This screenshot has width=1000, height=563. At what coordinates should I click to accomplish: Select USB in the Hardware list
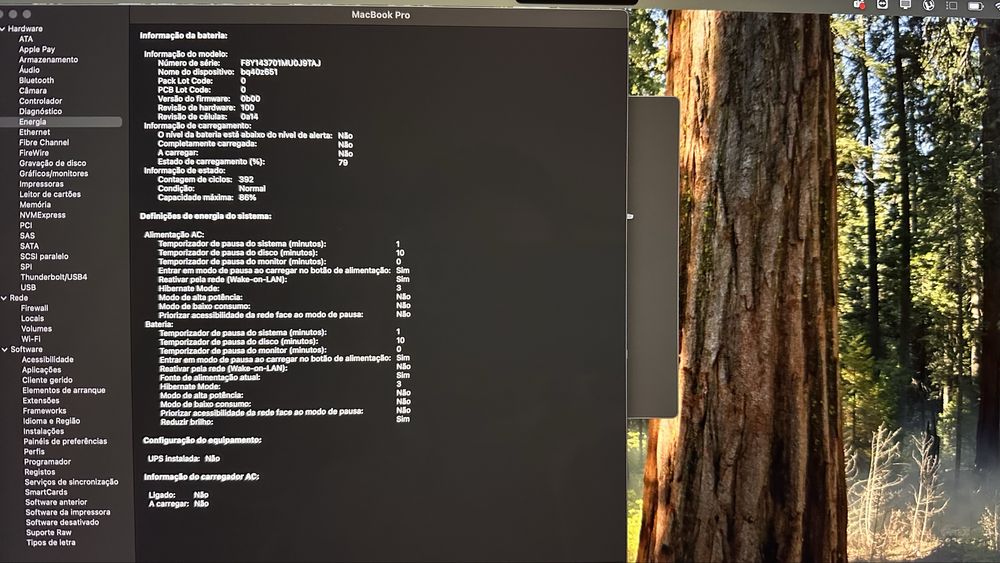pos(28,288)
